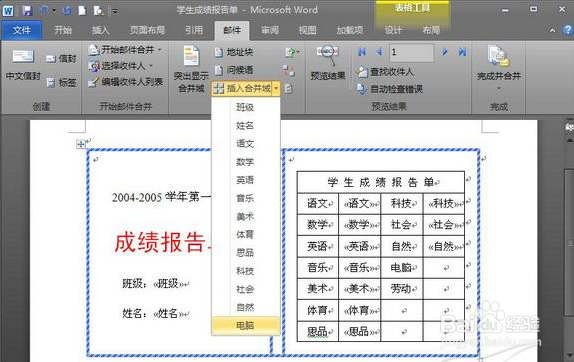Screen dimensions: 574x362
Task: Open the Word application icon menu
Action: (x=8, y=10)
